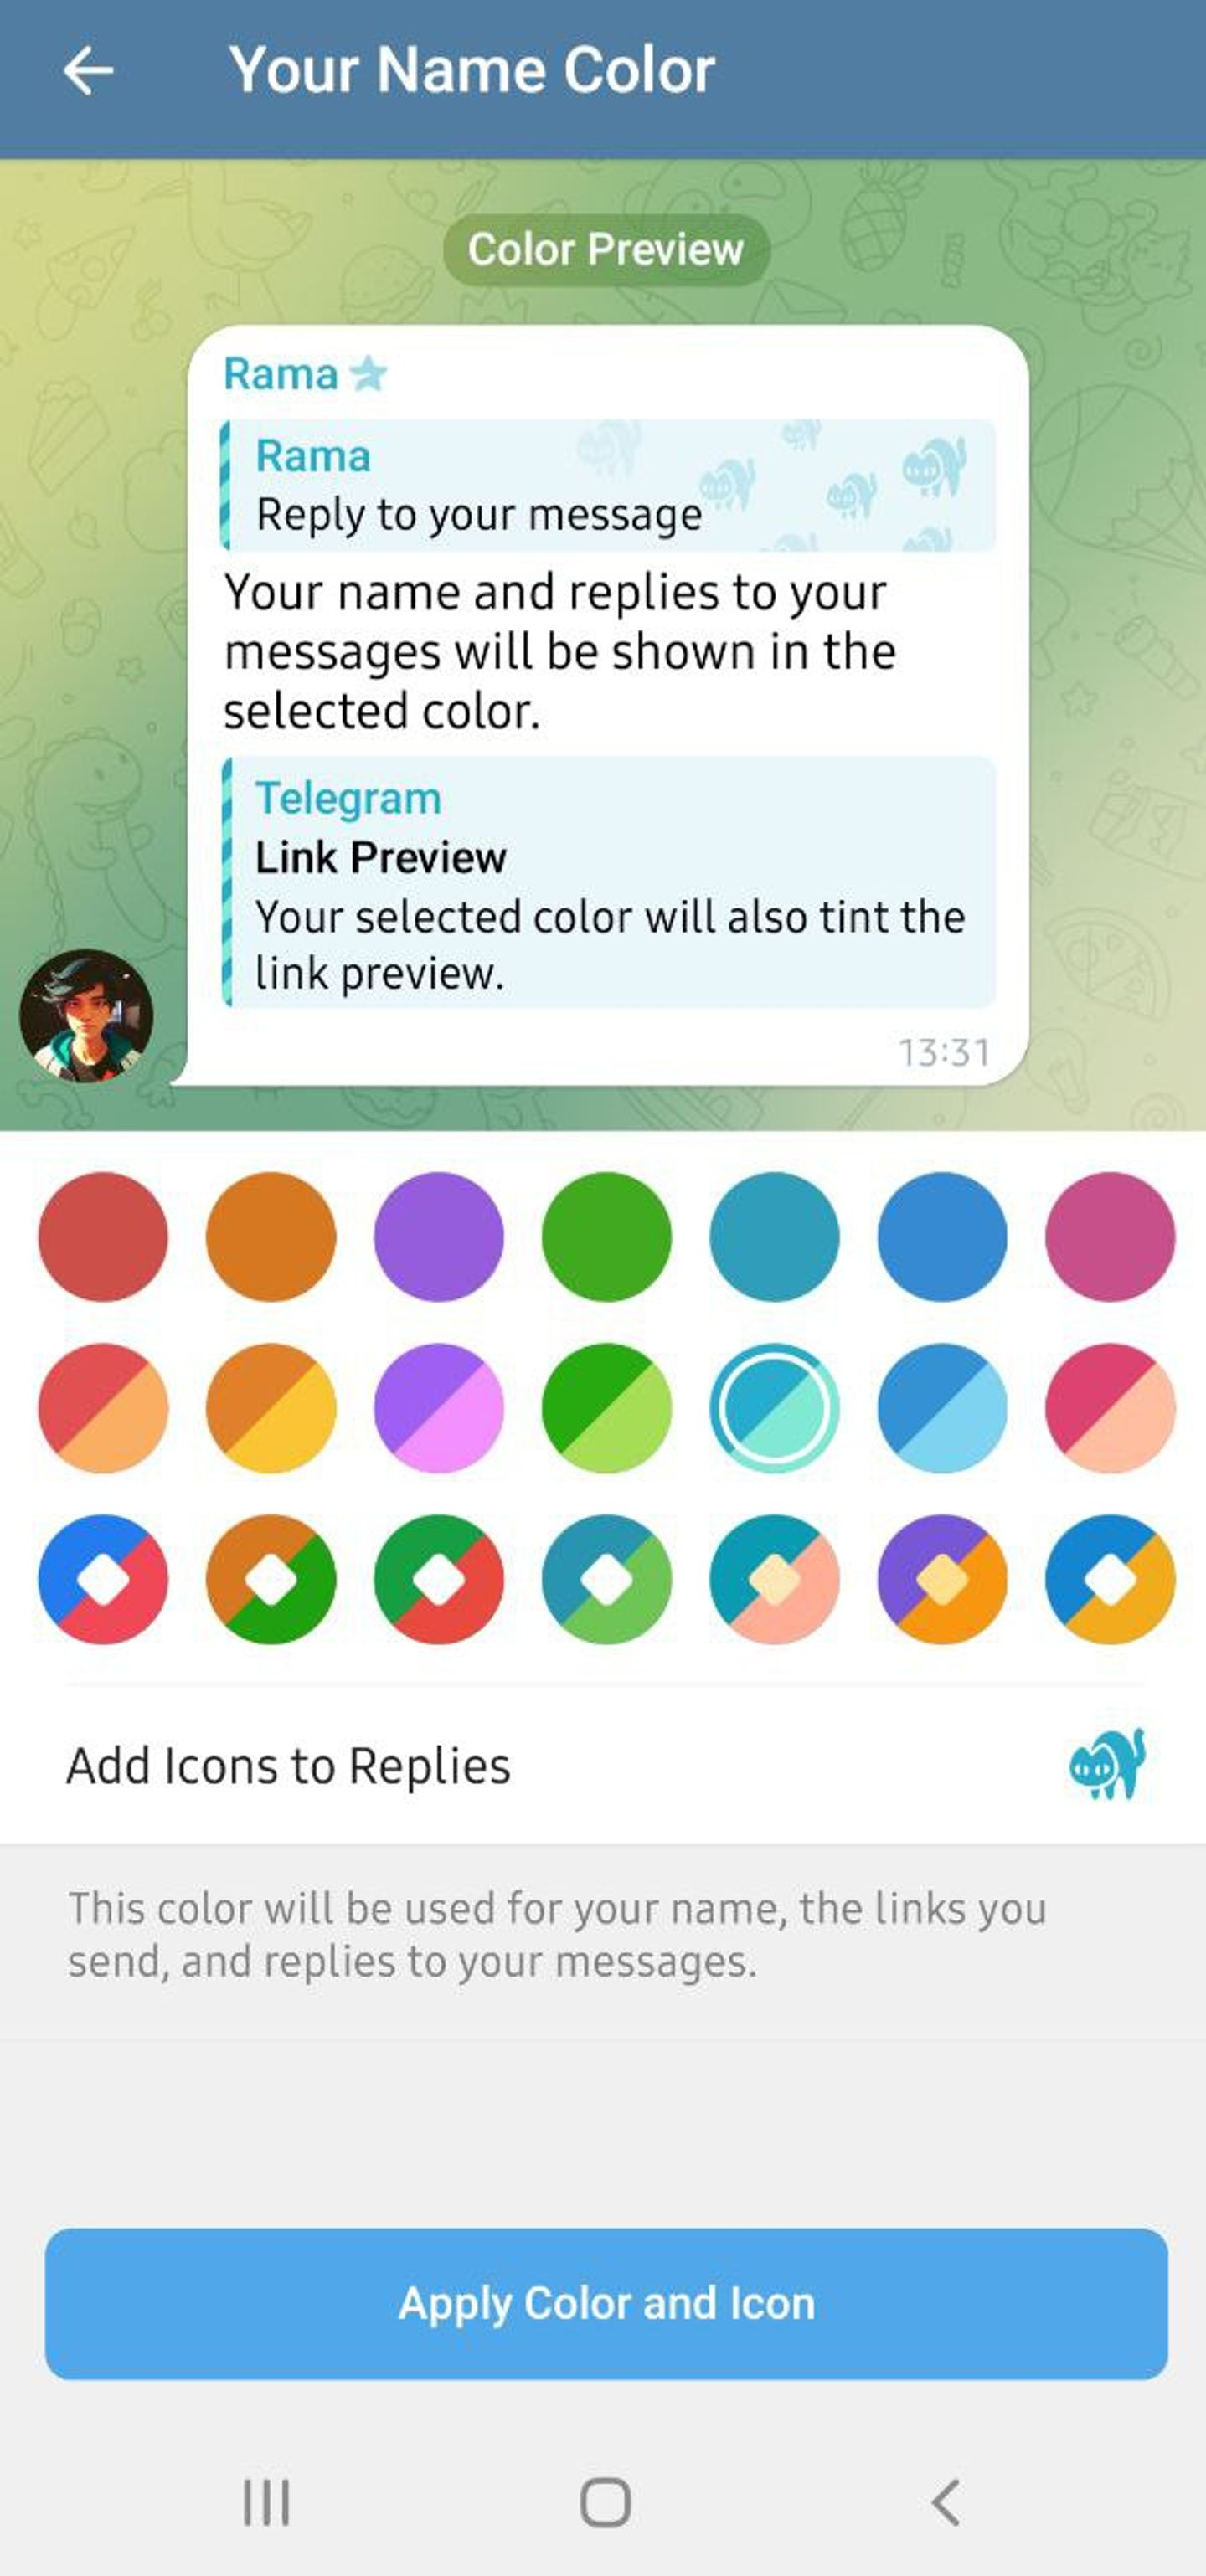Select the solid orange color
The width and height of the screenshot is (1206, 2576).
pos(271,1237)
